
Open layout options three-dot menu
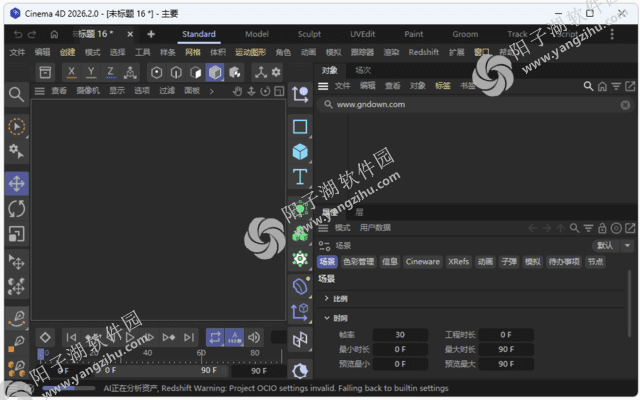(x=612, y=34)
